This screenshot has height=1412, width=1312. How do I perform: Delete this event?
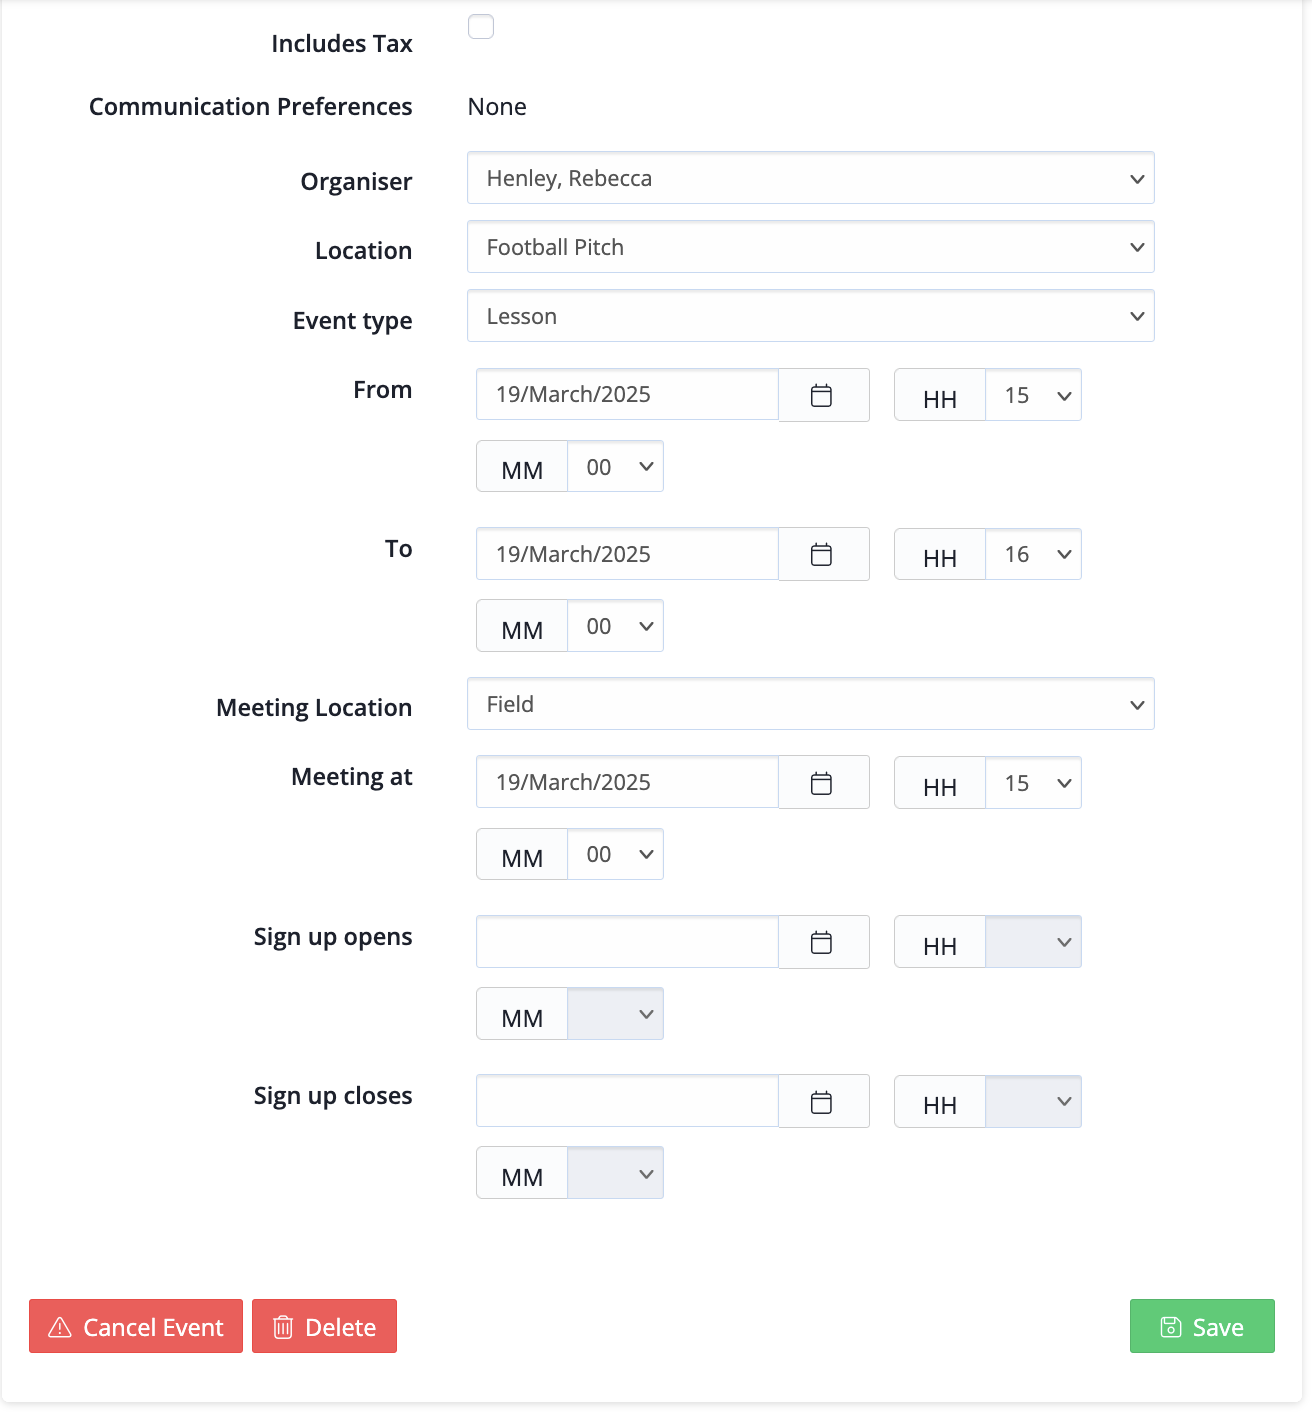point(324,1326)
